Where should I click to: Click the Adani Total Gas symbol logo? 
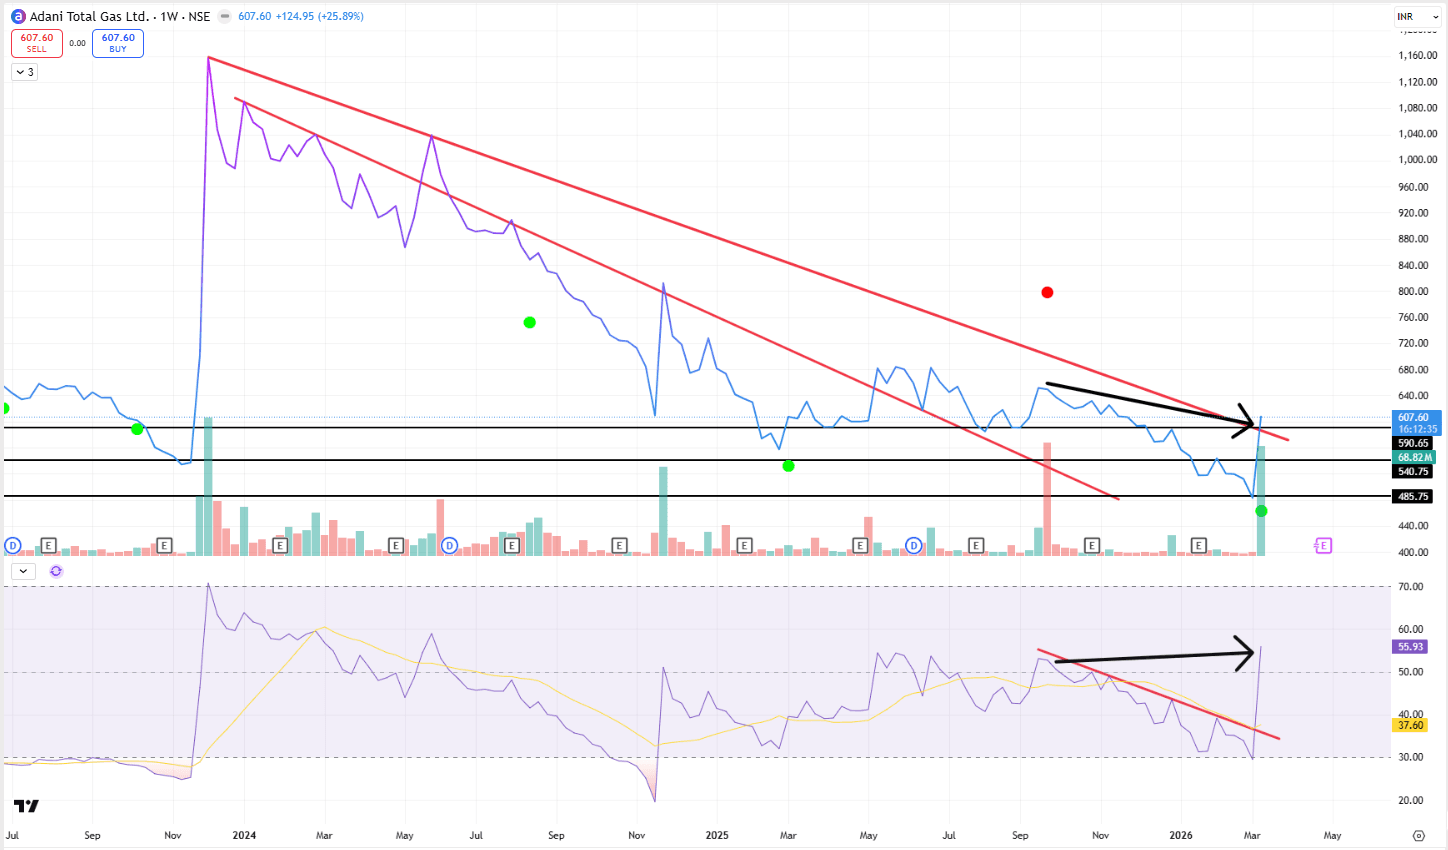point(18,17)
